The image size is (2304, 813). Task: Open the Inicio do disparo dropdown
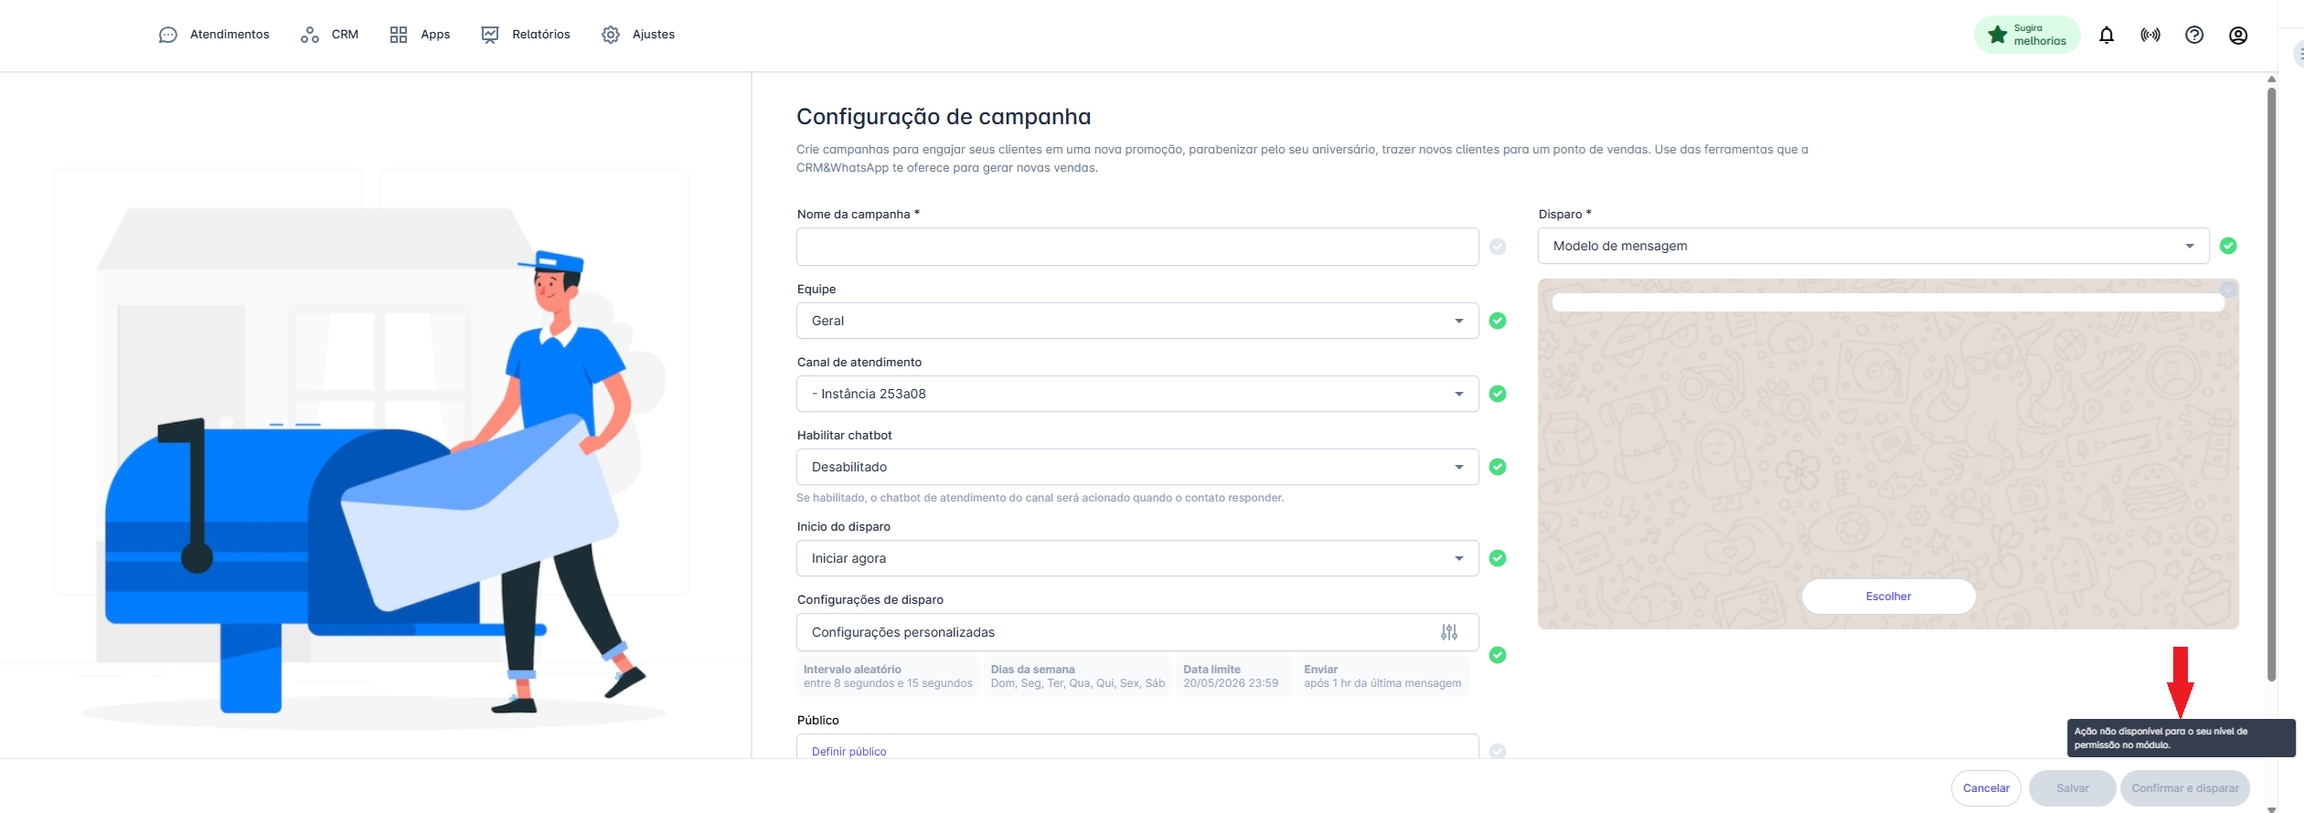click(1137, 558)
